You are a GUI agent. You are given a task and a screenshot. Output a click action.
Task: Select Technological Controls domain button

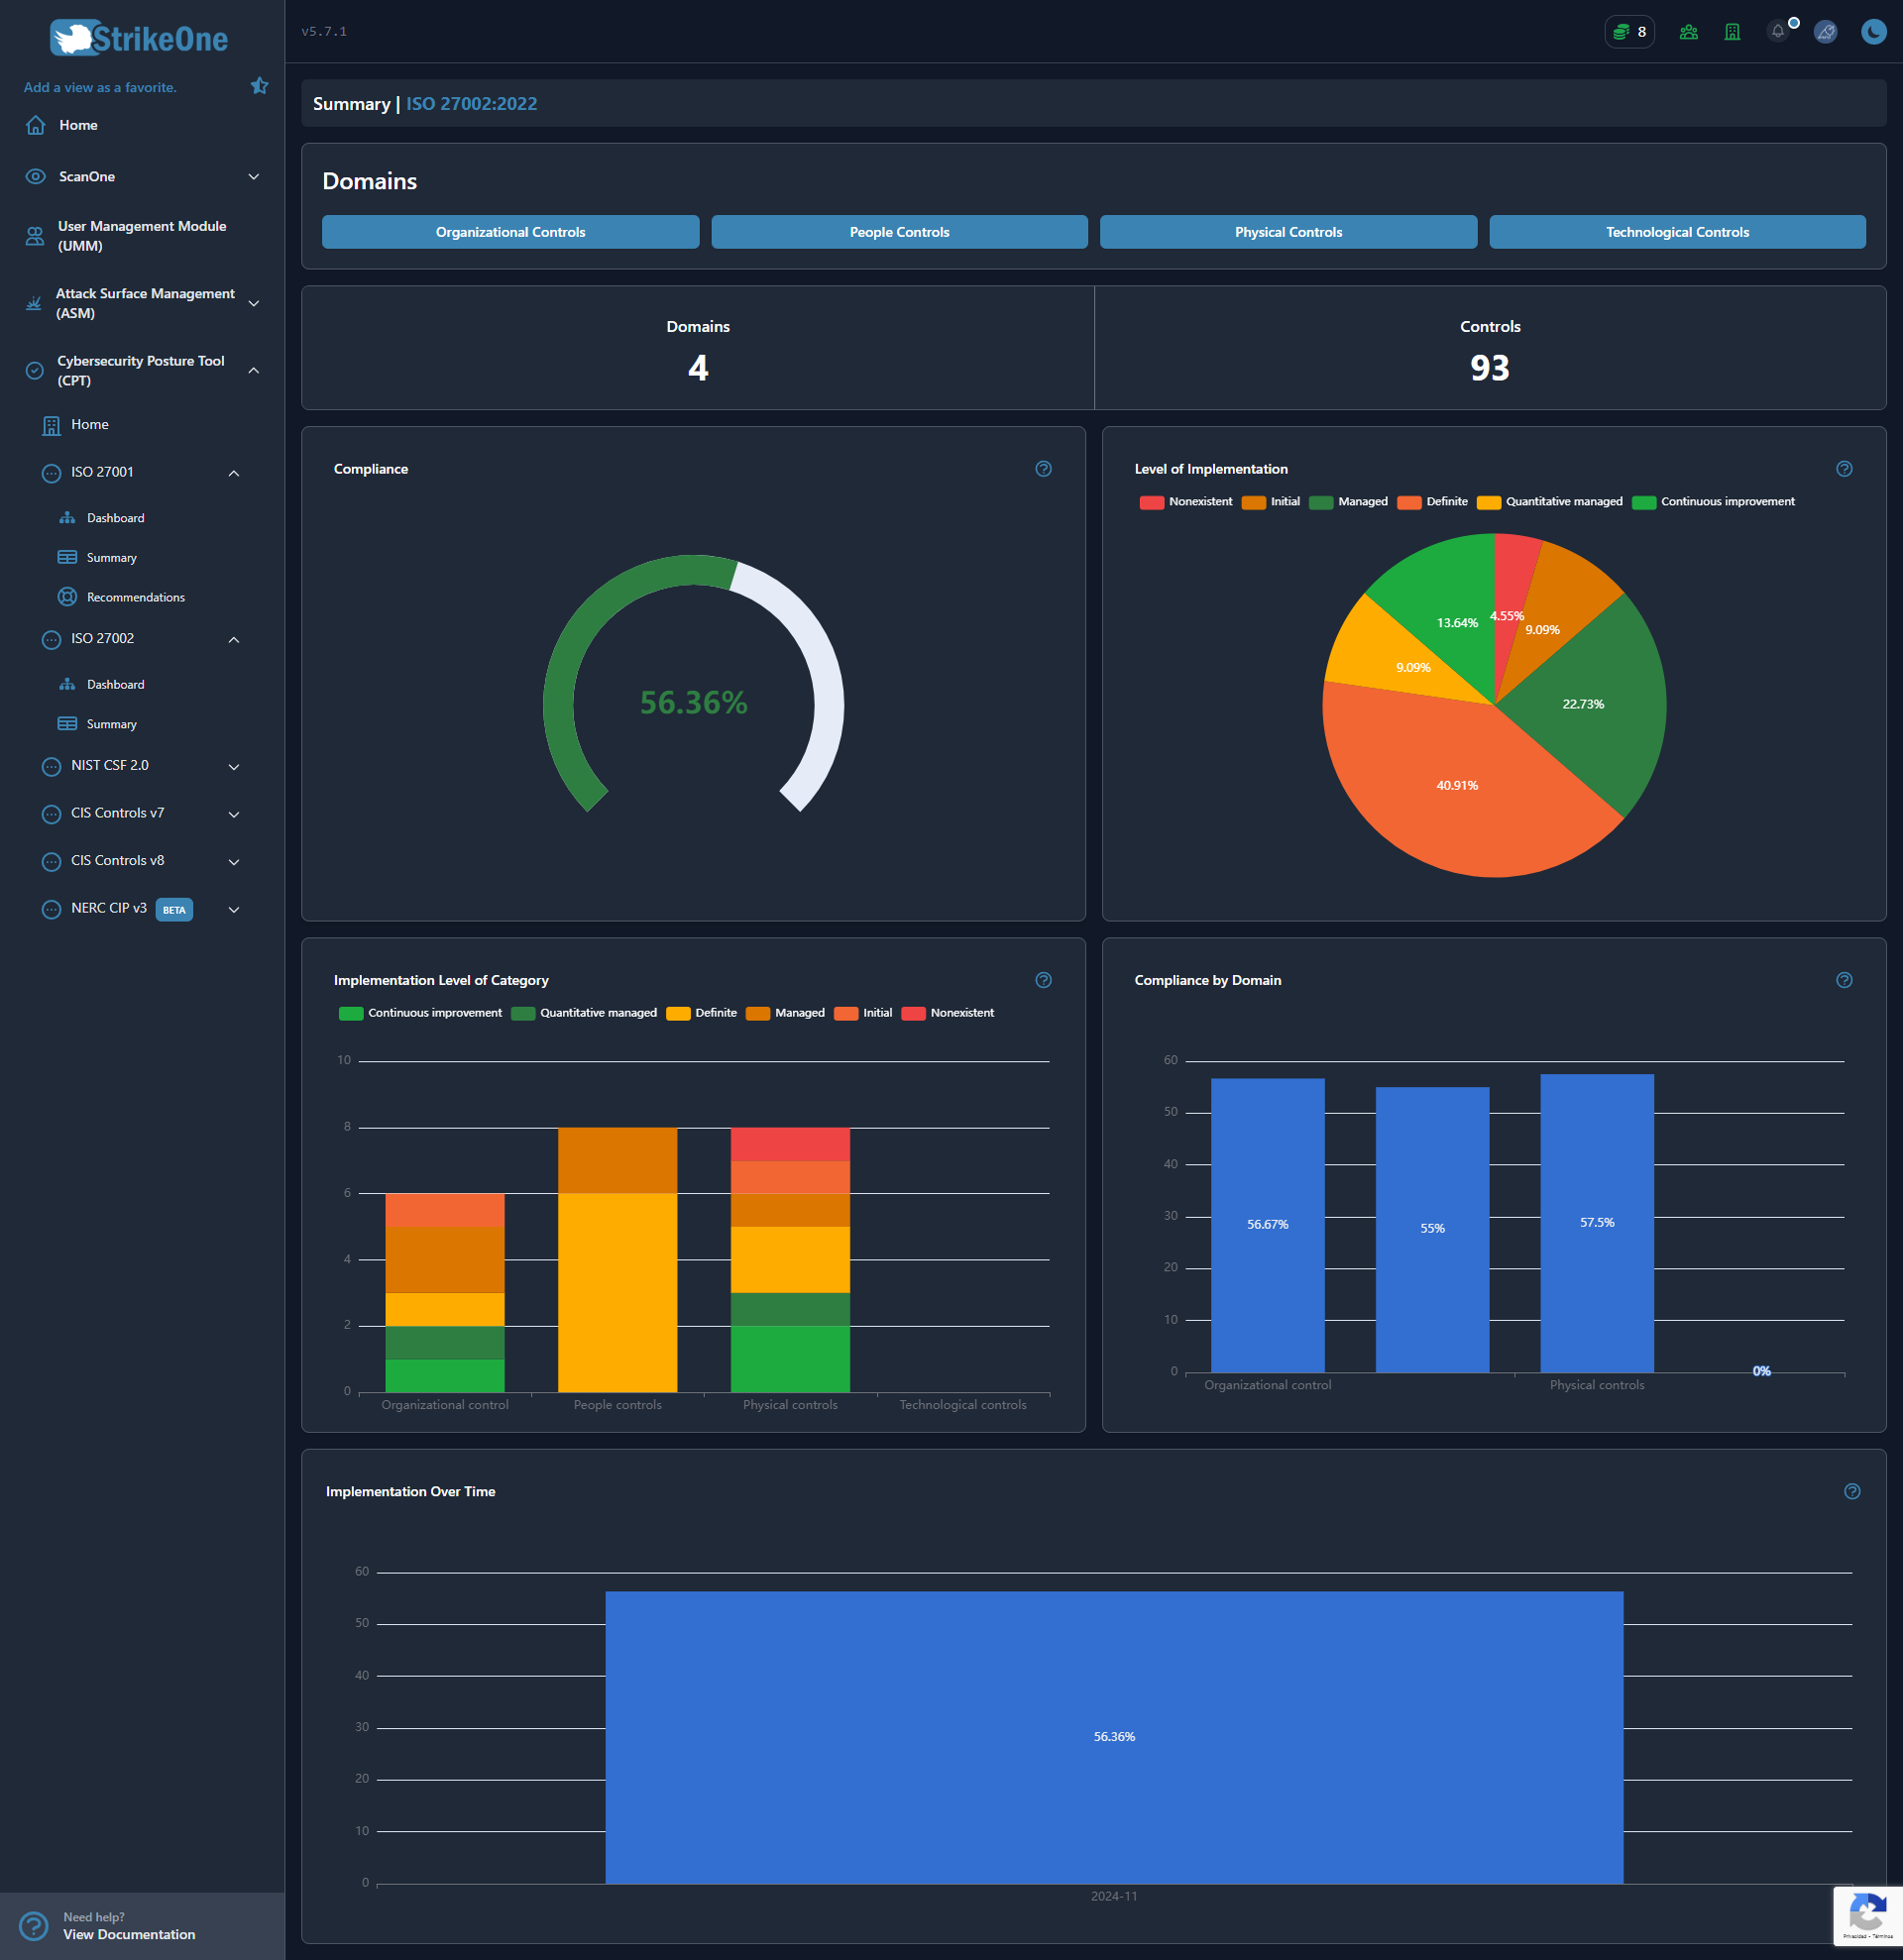1677,232
